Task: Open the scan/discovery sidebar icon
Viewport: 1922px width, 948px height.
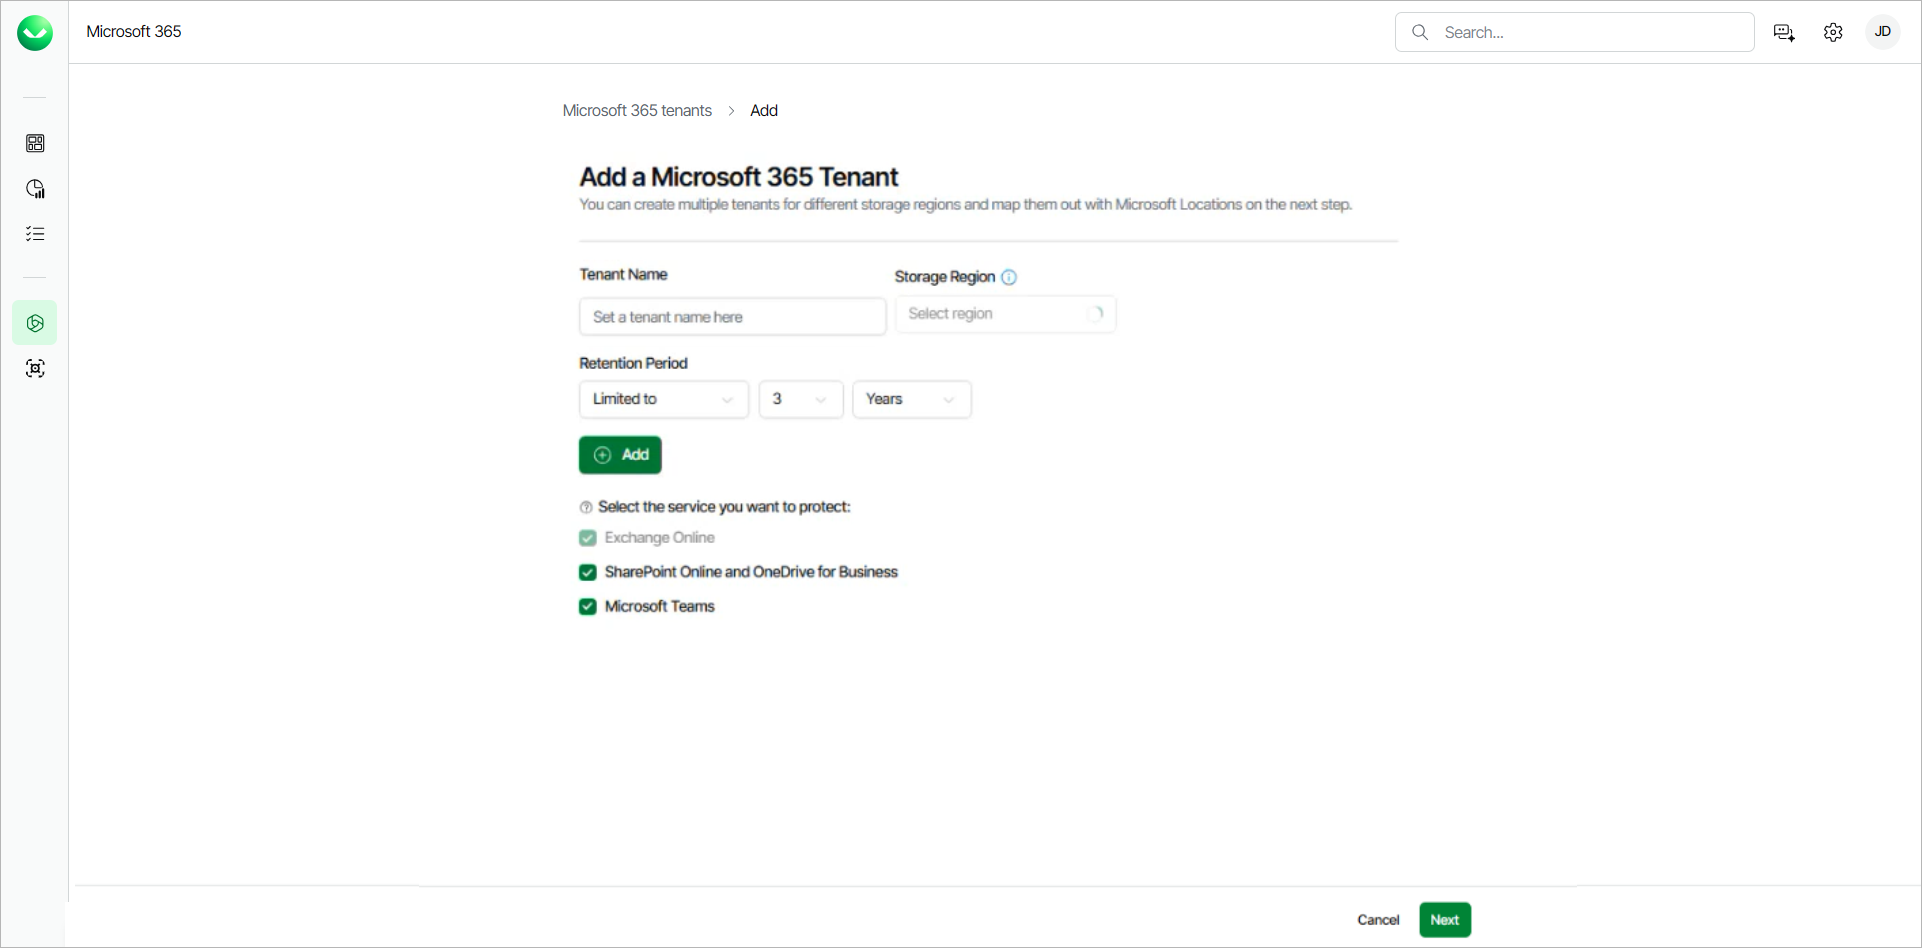Action: tap(35, 368)
